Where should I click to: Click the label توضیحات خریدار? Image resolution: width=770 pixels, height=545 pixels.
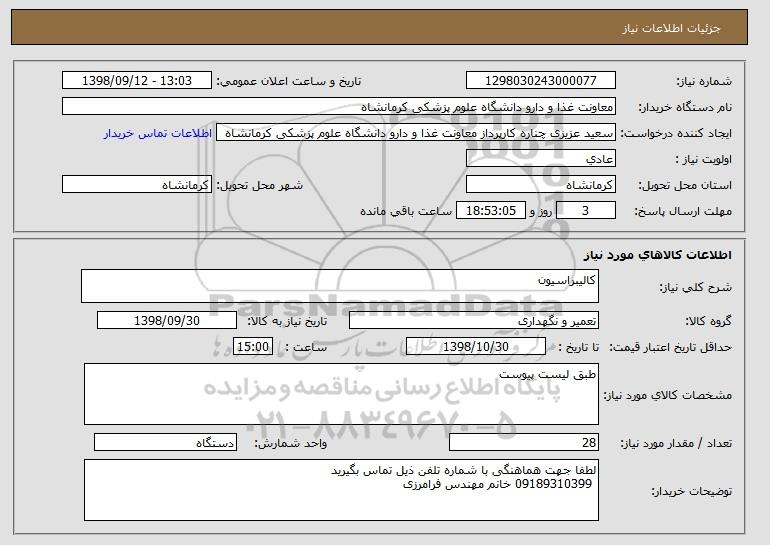tap(691, 491)
